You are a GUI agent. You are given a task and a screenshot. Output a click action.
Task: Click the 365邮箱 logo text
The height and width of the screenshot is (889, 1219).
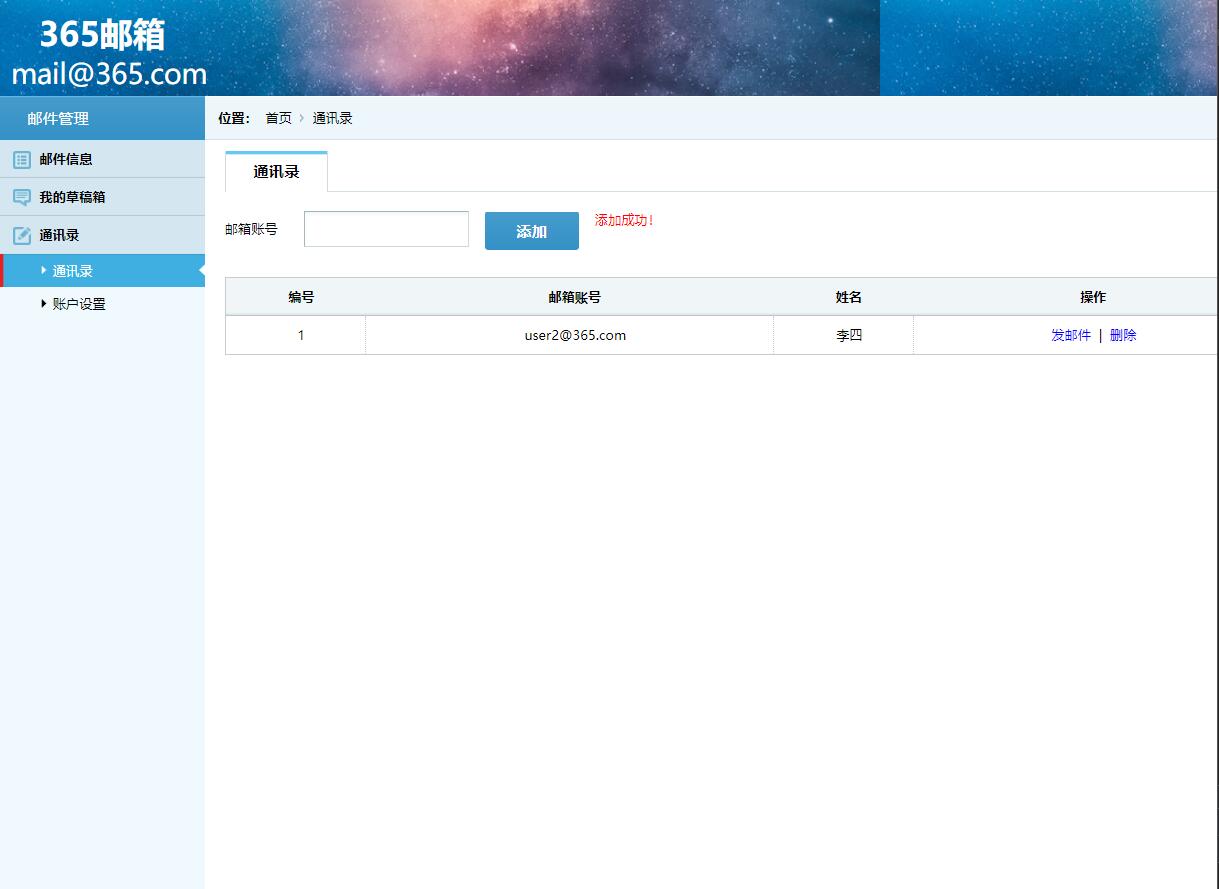(102, 35)
